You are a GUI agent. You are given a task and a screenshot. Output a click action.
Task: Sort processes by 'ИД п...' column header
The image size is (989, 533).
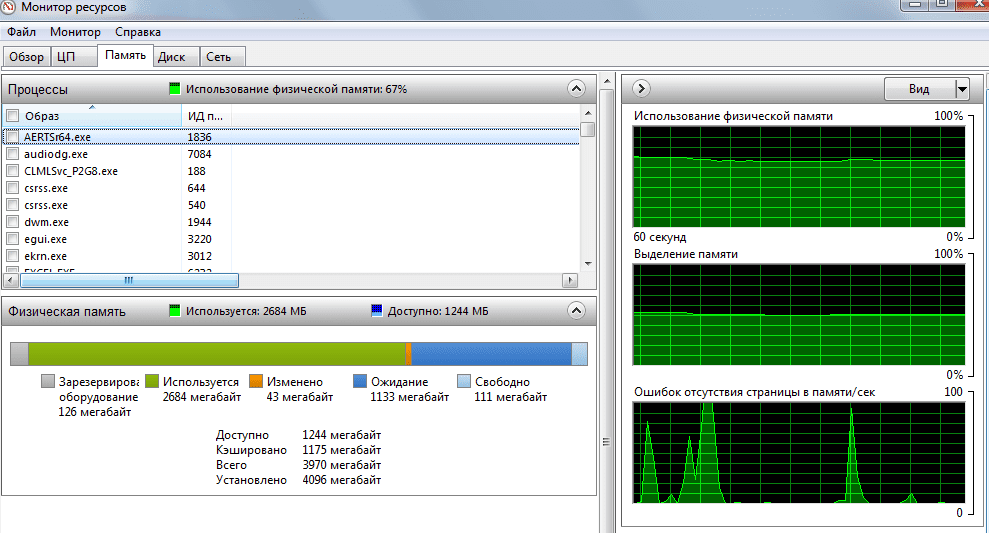[204, 116]
